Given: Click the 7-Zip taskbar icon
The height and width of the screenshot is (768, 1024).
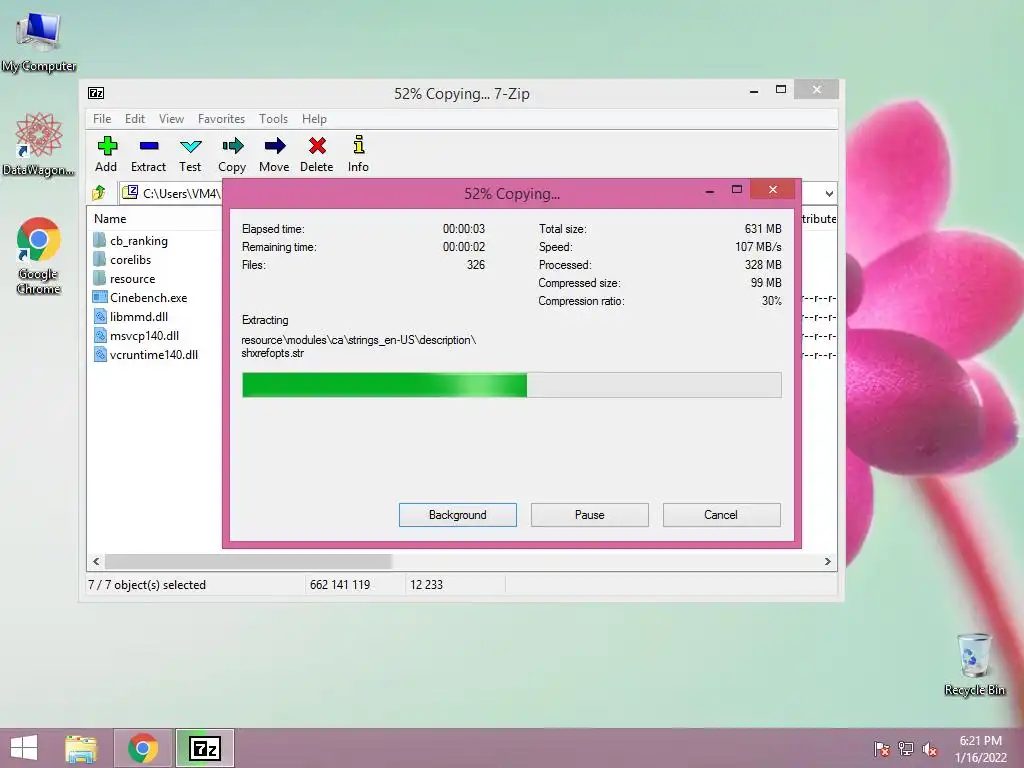Looking at the screenshot, I should coord(205,748).
